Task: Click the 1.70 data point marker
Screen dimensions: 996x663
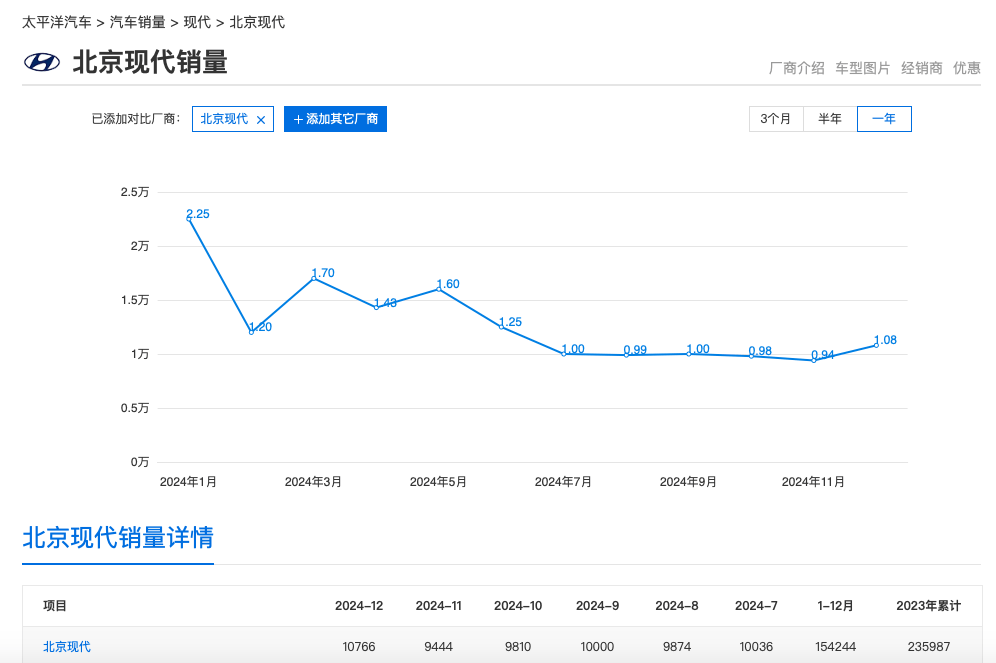Action: point(314,278)
